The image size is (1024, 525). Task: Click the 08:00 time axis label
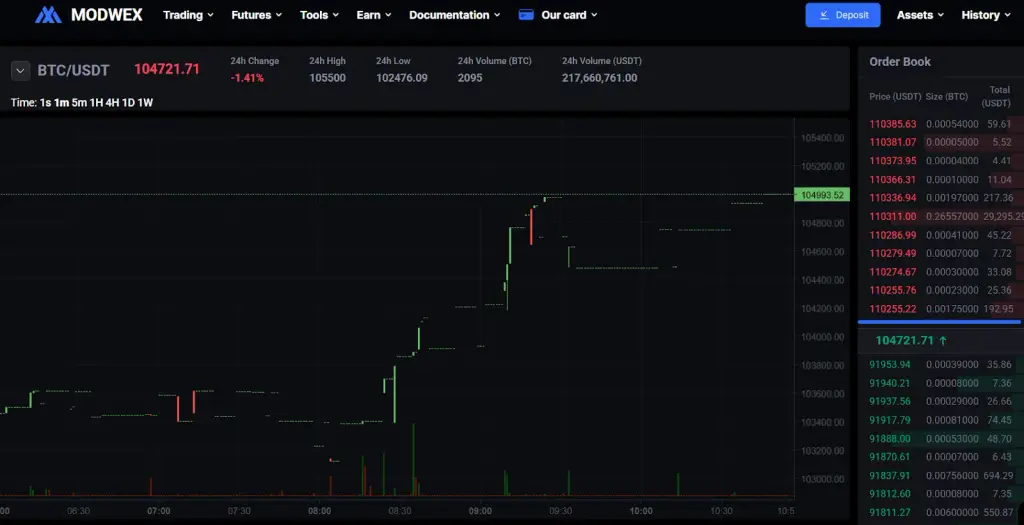point(319,511)
